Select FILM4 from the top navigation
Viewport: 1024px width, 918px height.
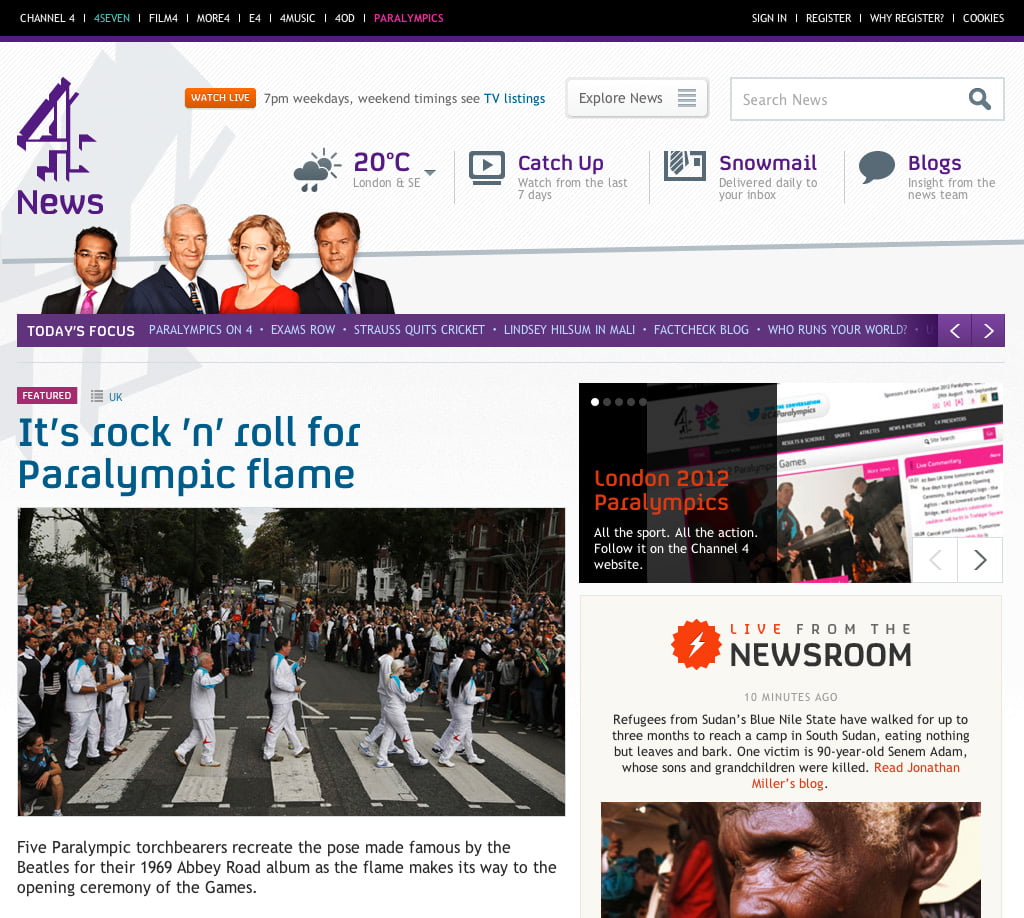[163, 17]
